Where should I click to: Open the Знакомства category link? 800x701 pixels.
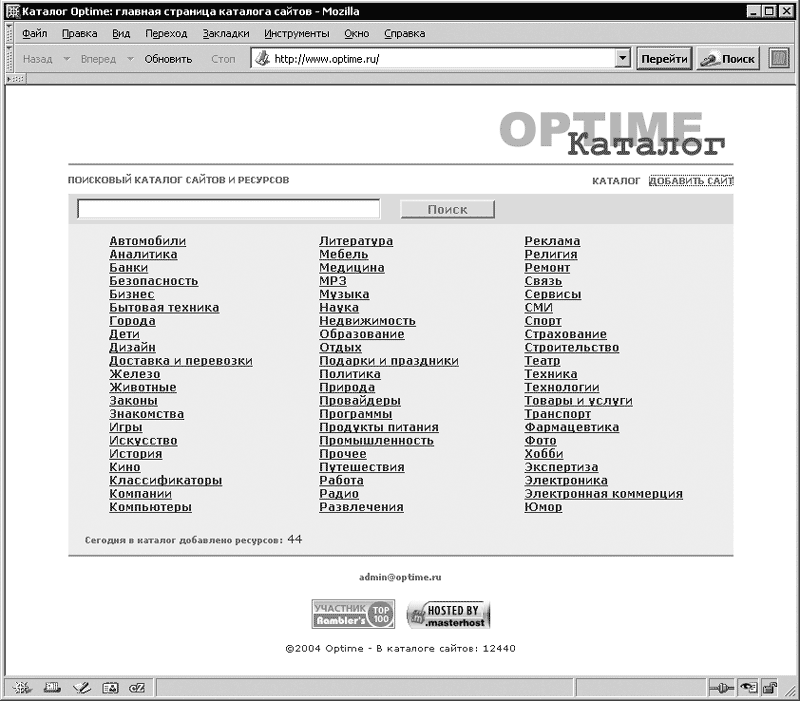(146, 414)
